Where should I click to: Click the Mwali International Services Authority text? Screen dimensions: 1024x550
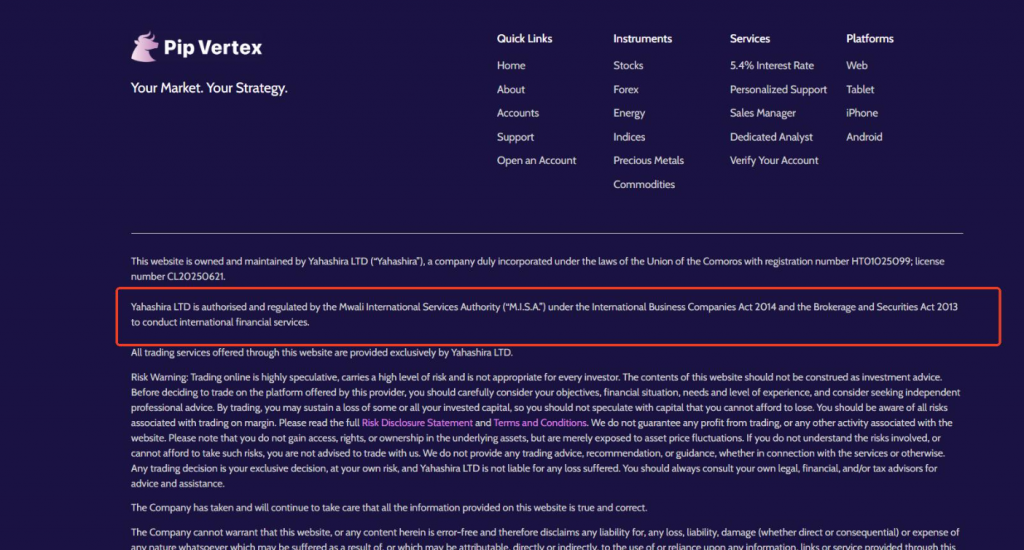point(419,307)
